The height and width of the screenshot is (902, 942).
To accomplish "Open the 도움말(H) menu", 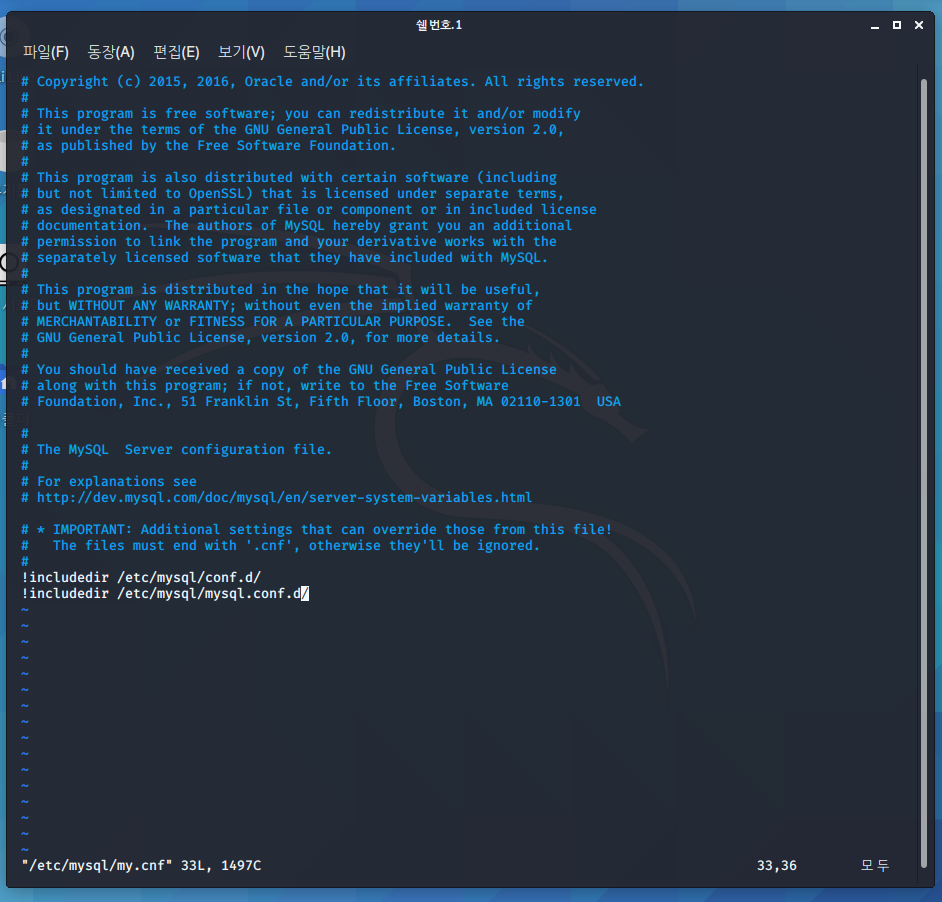I will click(314, 52).
